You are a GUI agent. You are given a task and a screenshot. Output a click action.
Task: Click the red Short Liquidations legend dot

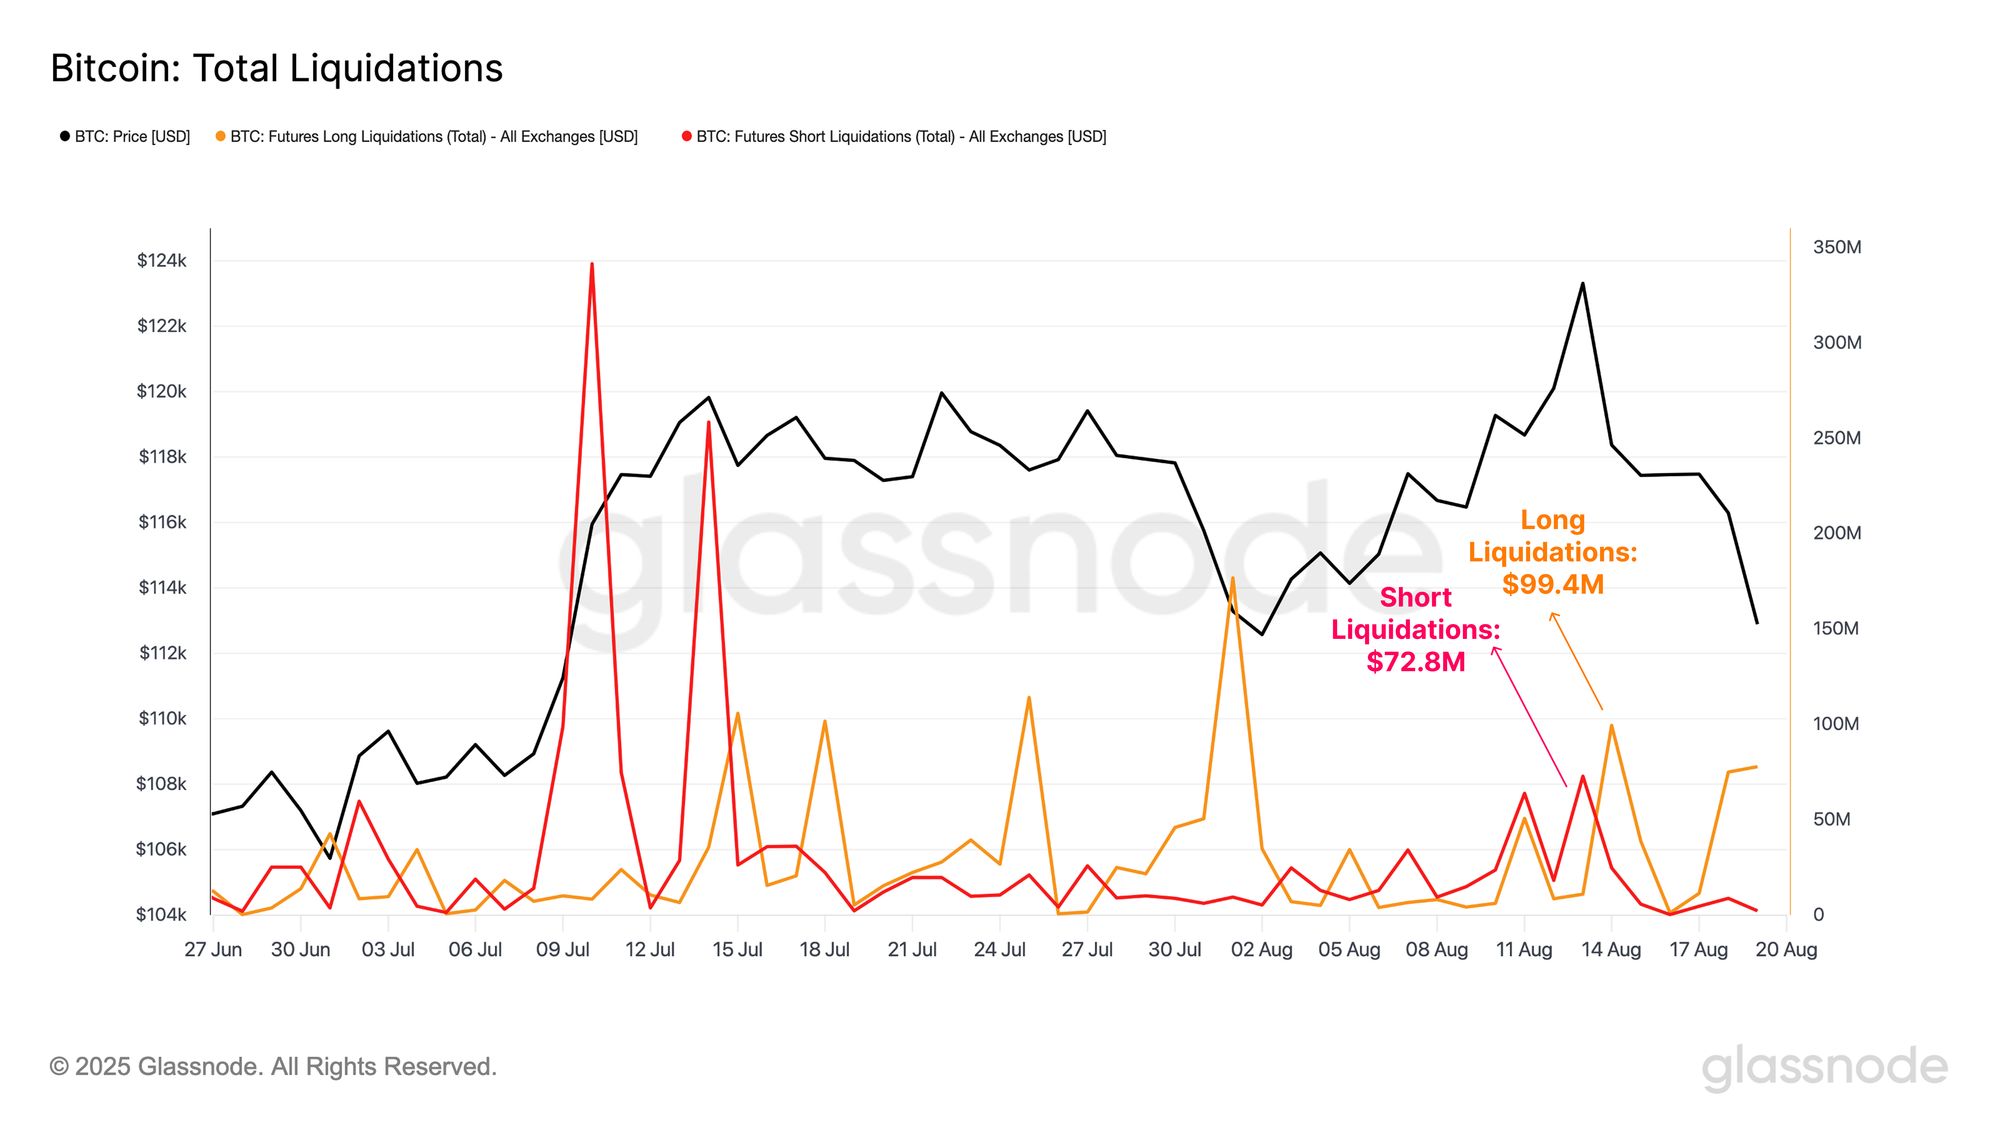686,136
